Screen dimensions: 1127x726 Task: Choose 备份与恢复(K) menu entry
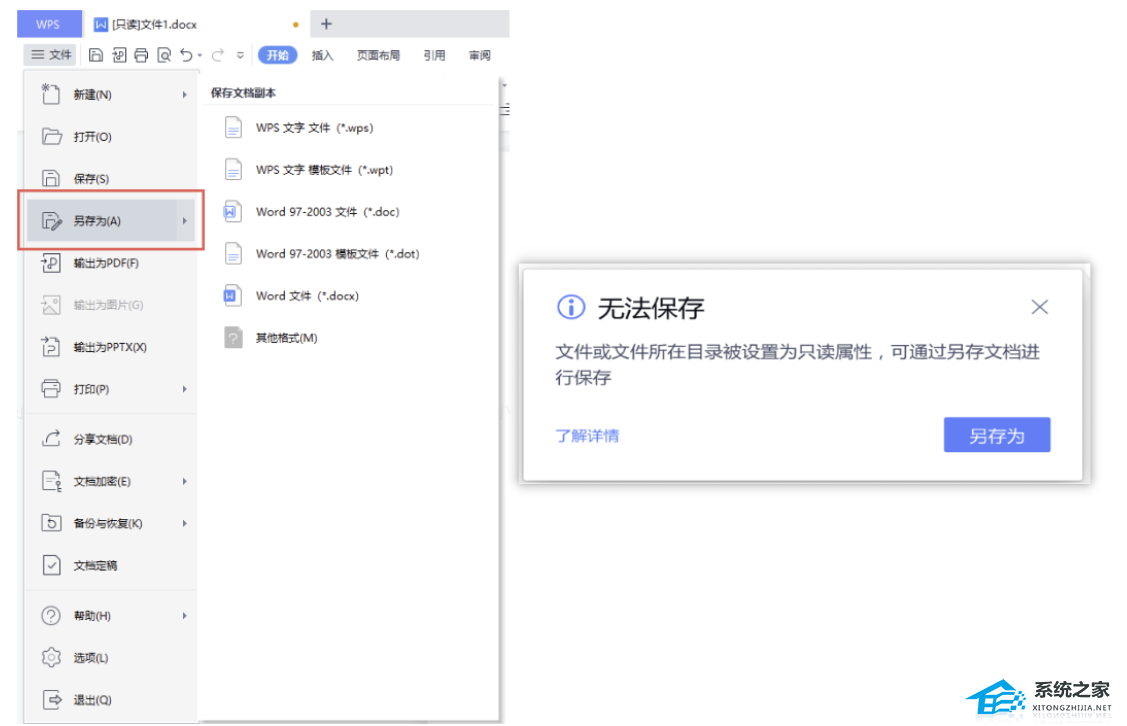click(x=111, y=523)
